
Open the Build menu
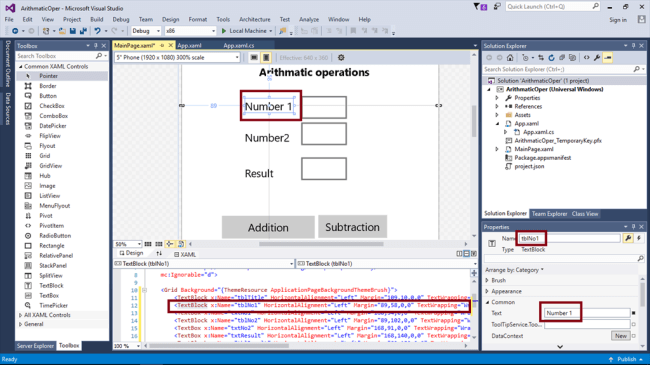[x=97, y=19]
